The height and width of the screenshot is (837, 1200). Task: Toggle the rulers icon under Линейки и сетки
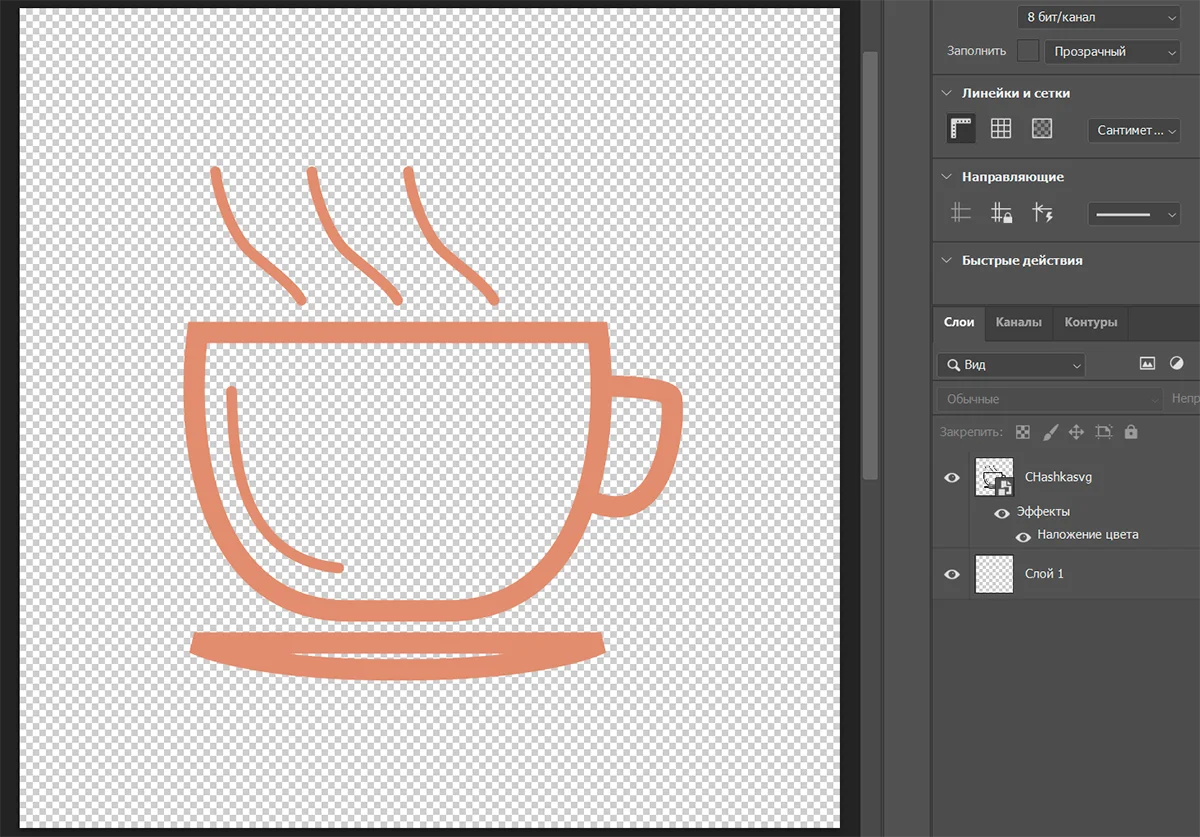[961, 129]
